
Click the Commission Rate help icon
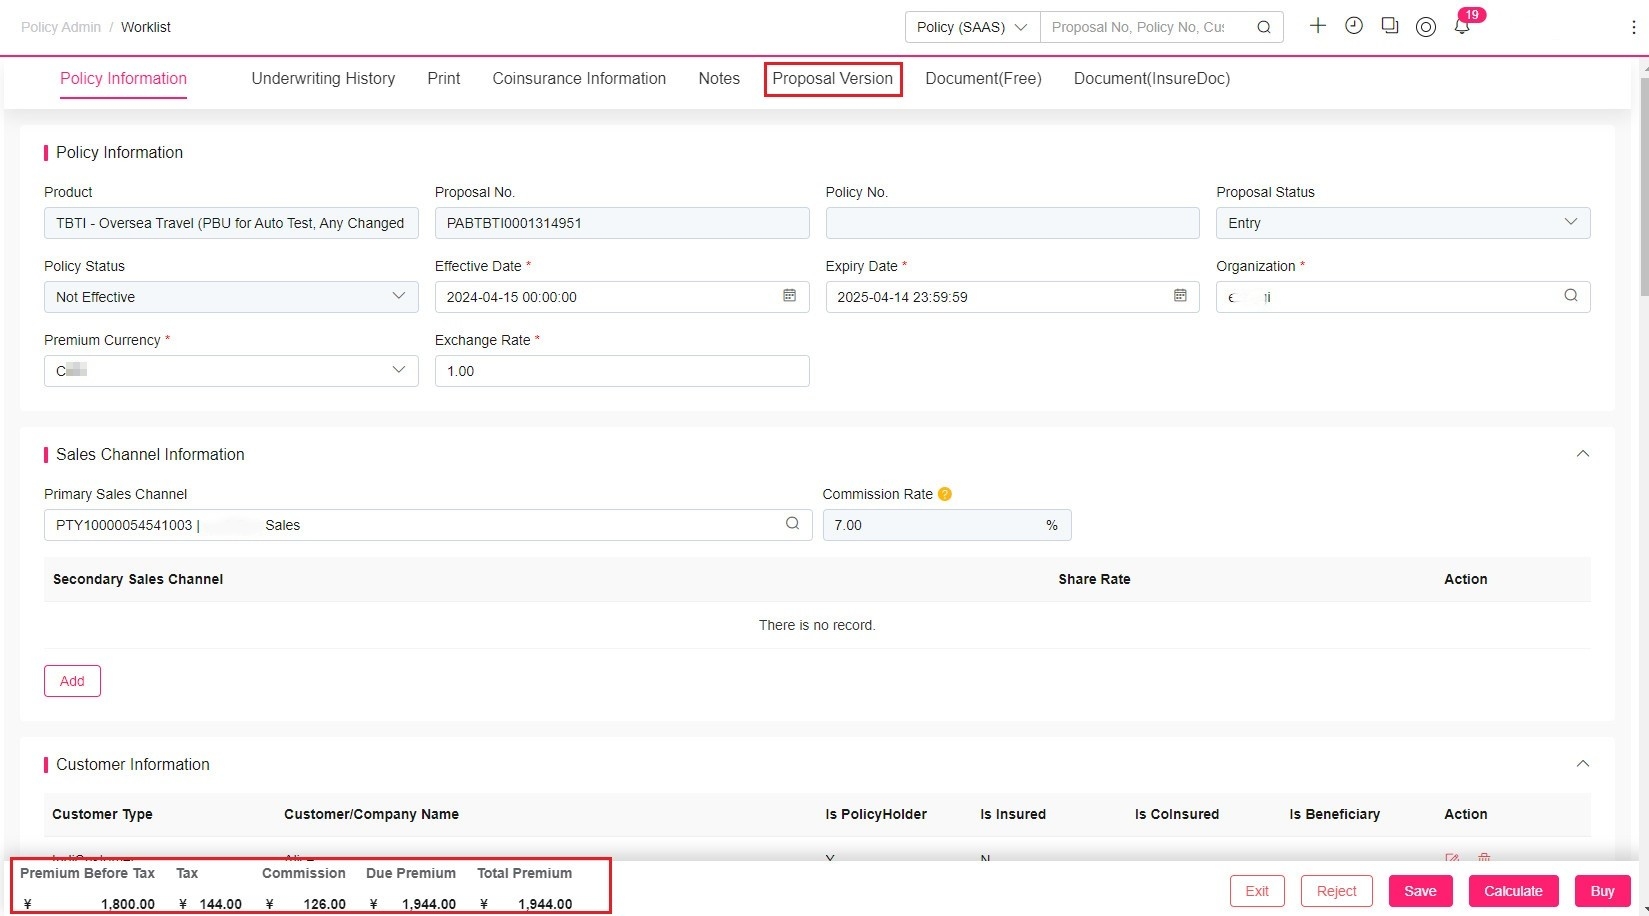click(945, 494)
